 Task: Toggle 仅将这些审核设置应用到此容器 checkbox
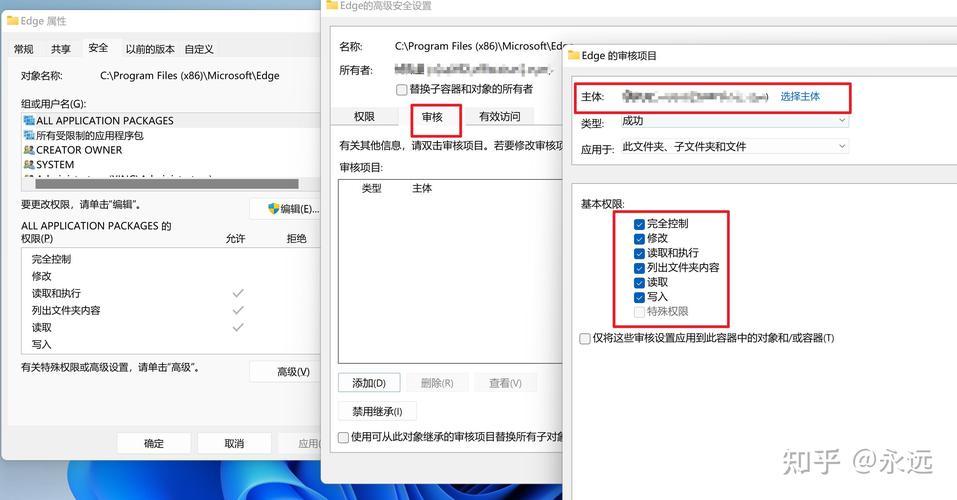point(585,338)
